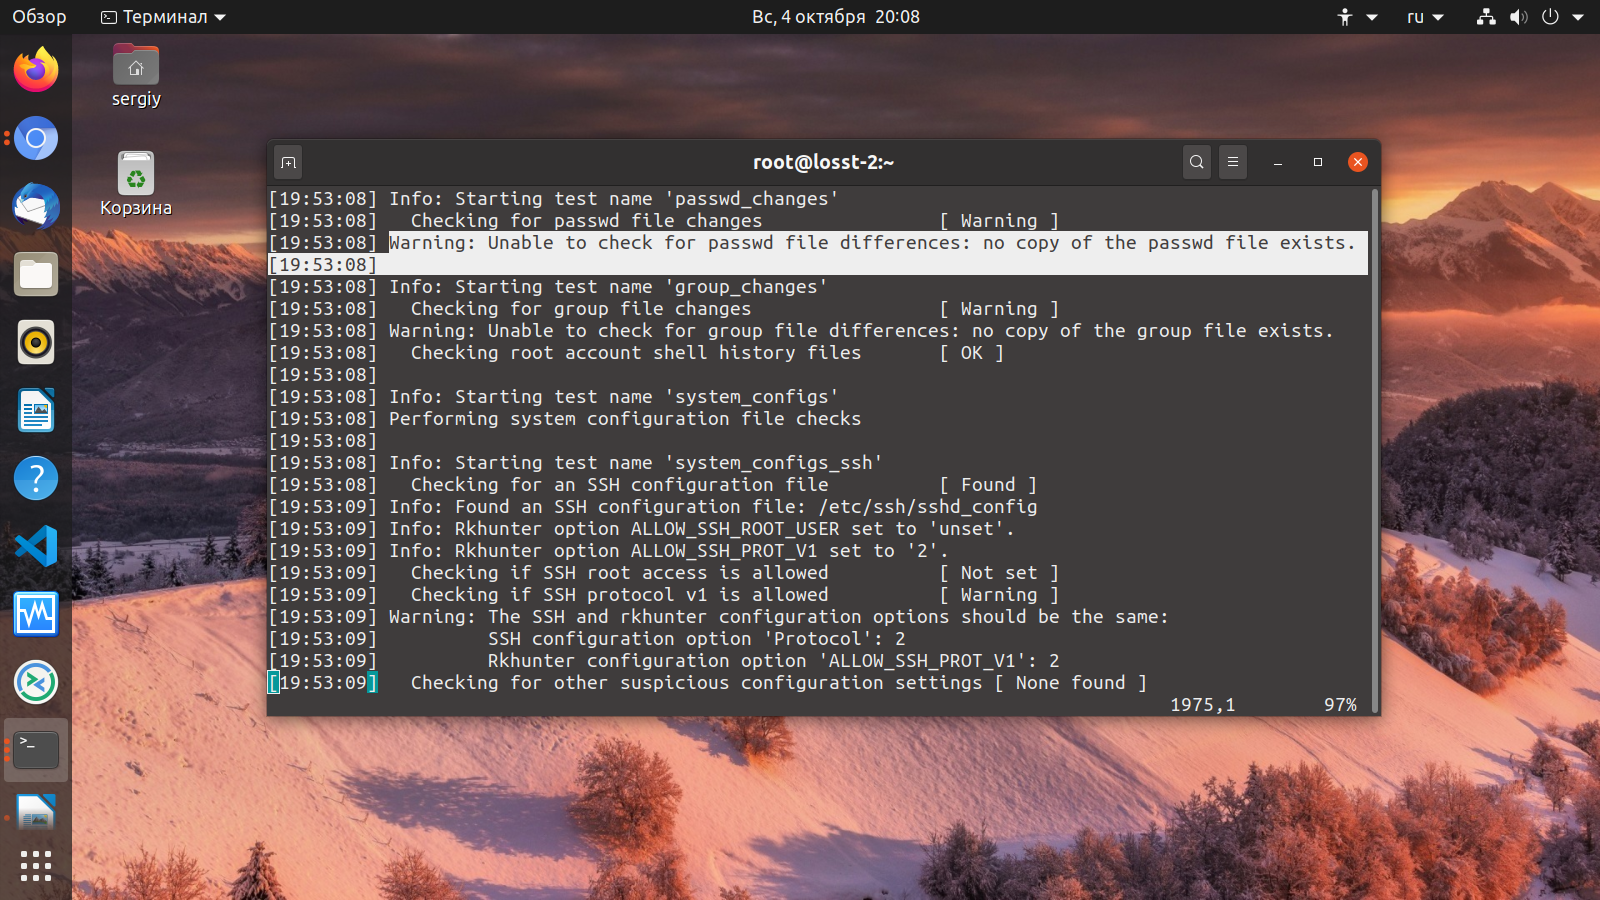
Task: Open the accessibility menu in top bar
Action: (x=1357, y=17)
